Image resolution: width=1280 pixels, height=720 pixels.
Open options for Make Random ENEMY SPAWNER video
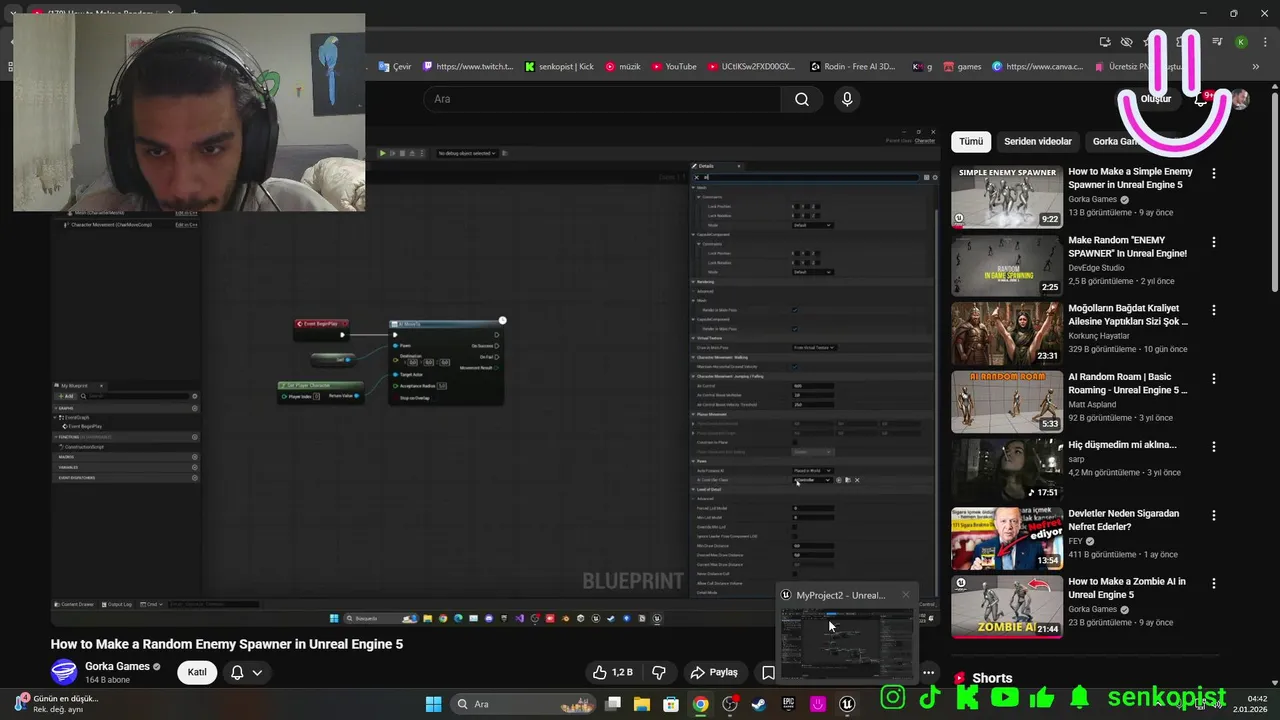[1214, 242]
